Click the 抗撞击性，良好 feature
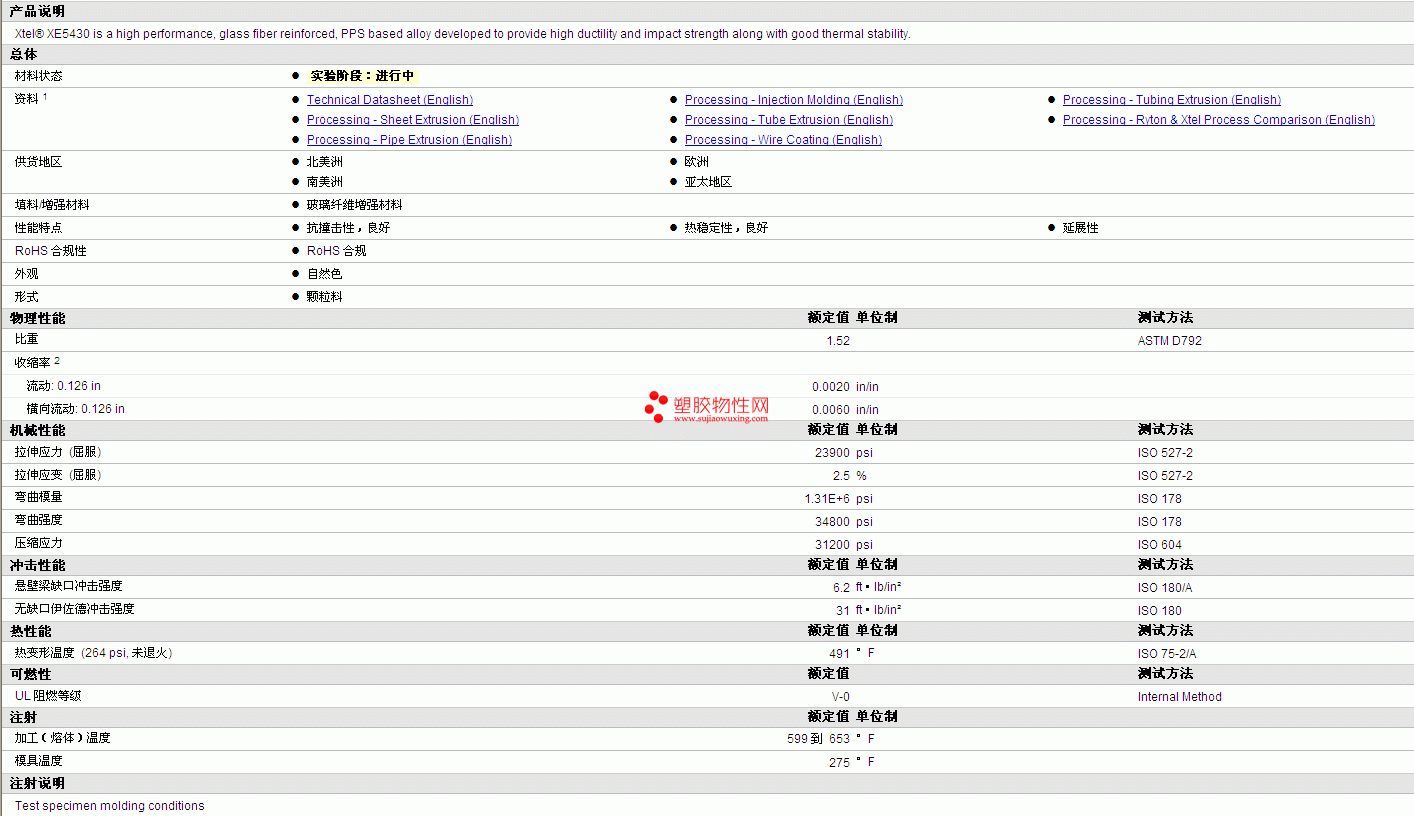This screenshot has height=816, width=1414. pos(349,228)
